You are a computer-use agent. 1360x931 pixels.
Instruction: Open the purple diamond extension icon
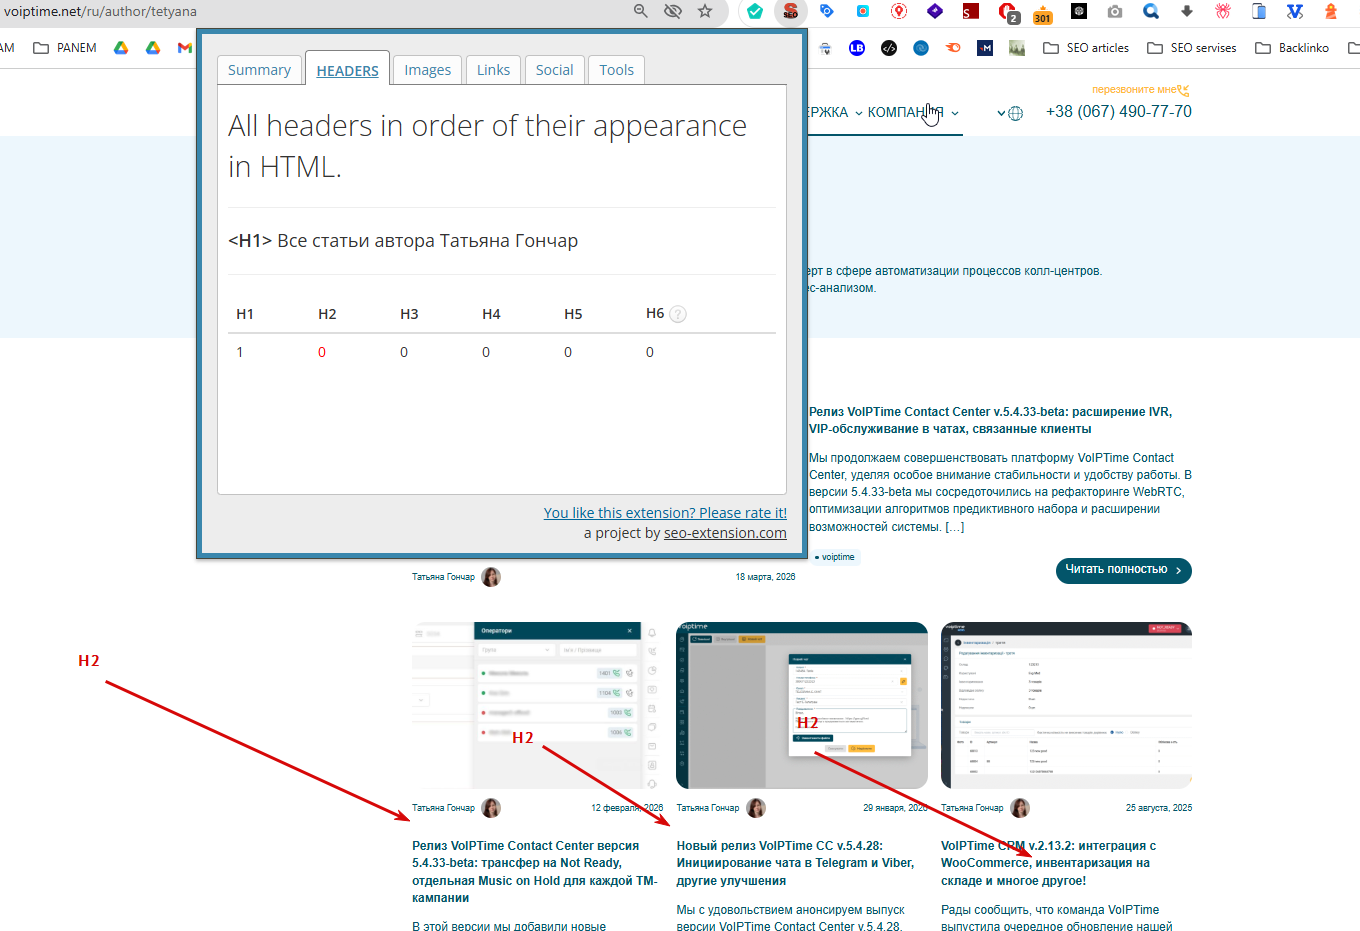[x=935, y=11]
